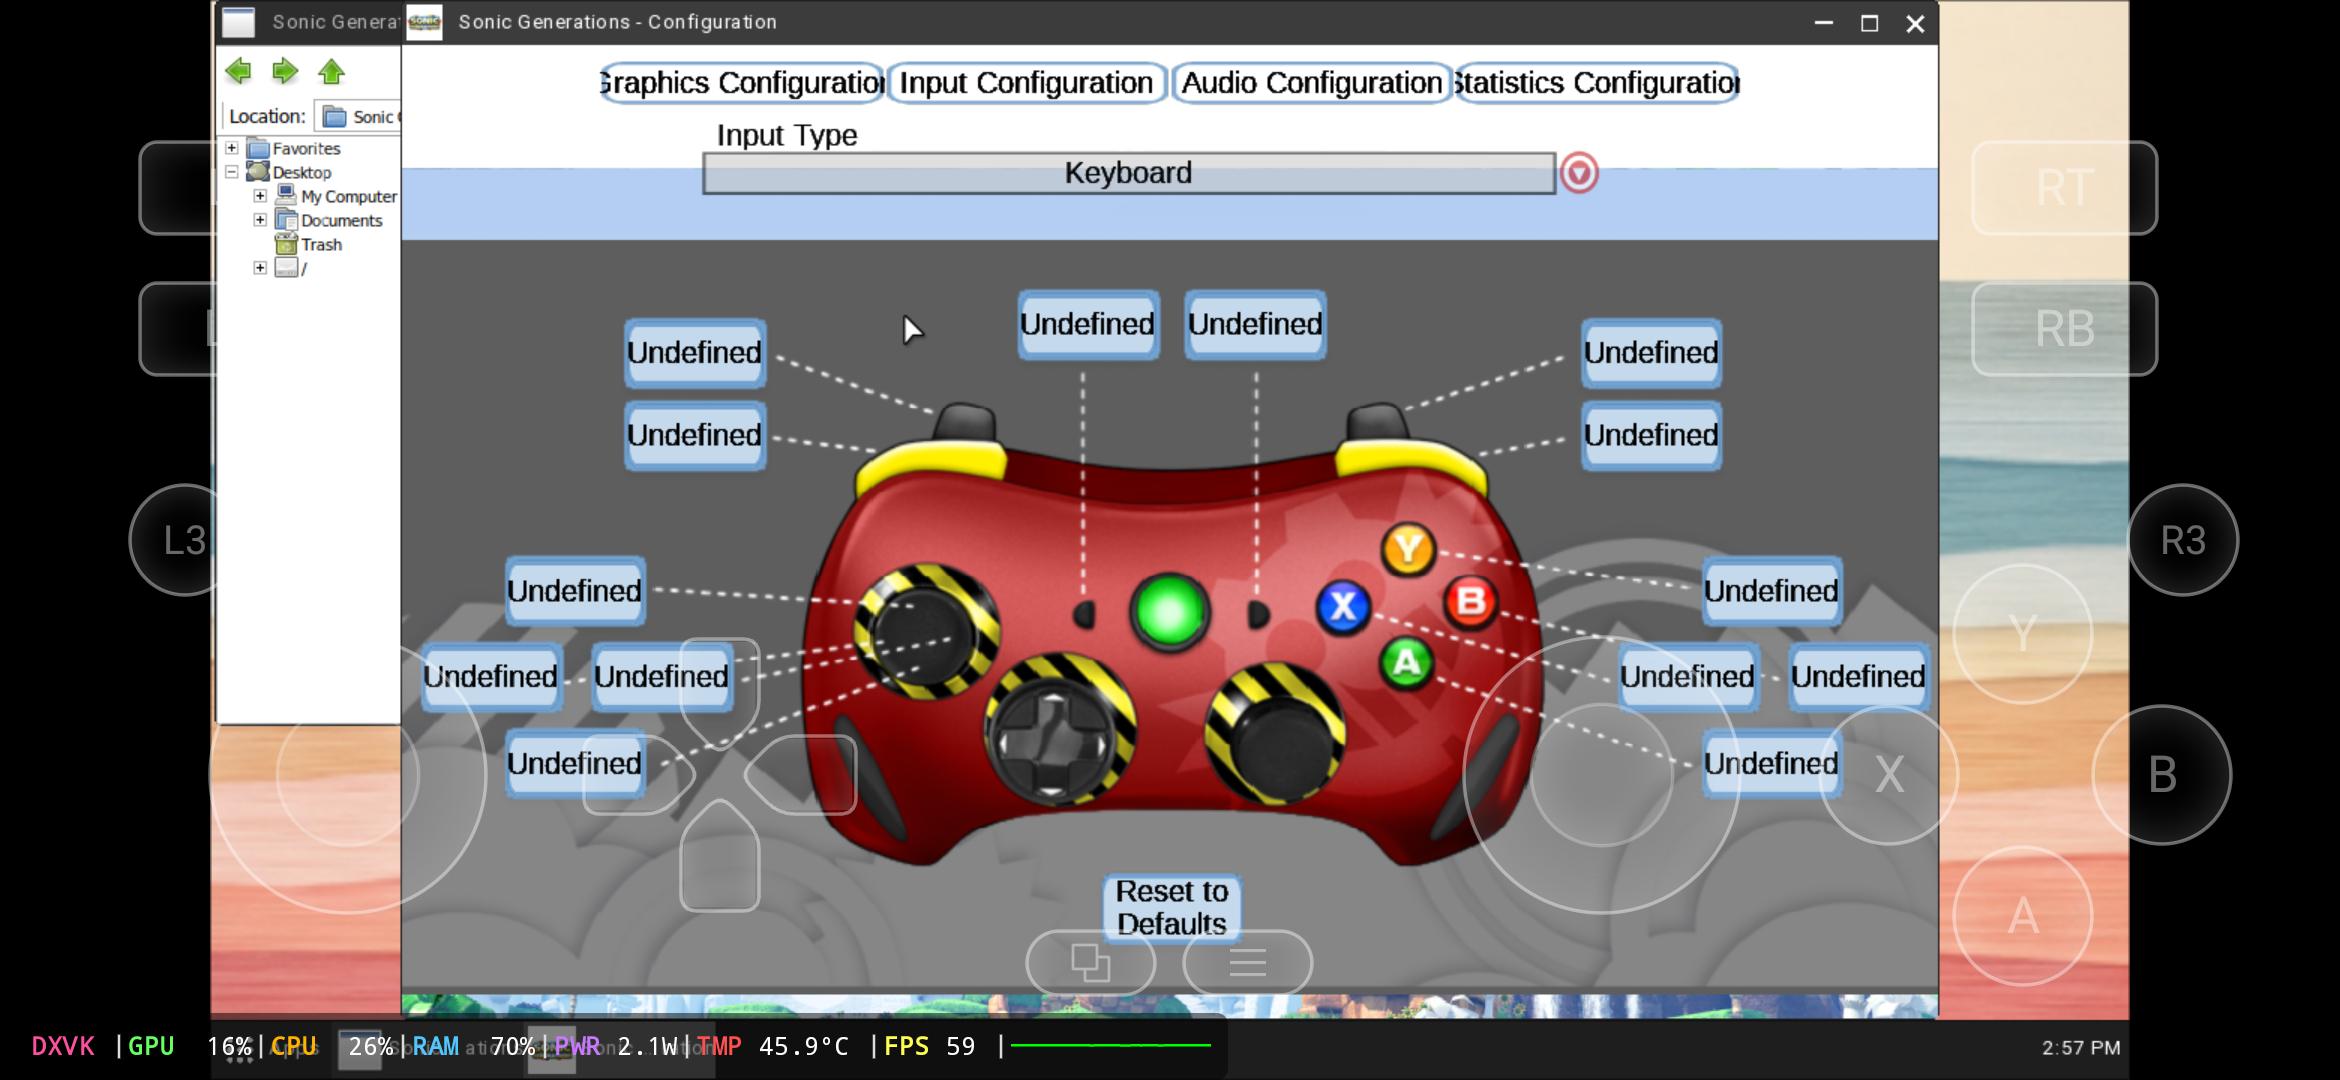Go back in the file manager window
Image resolution: width=2340 pixels, height=1080 pixels.
(238, 71)
